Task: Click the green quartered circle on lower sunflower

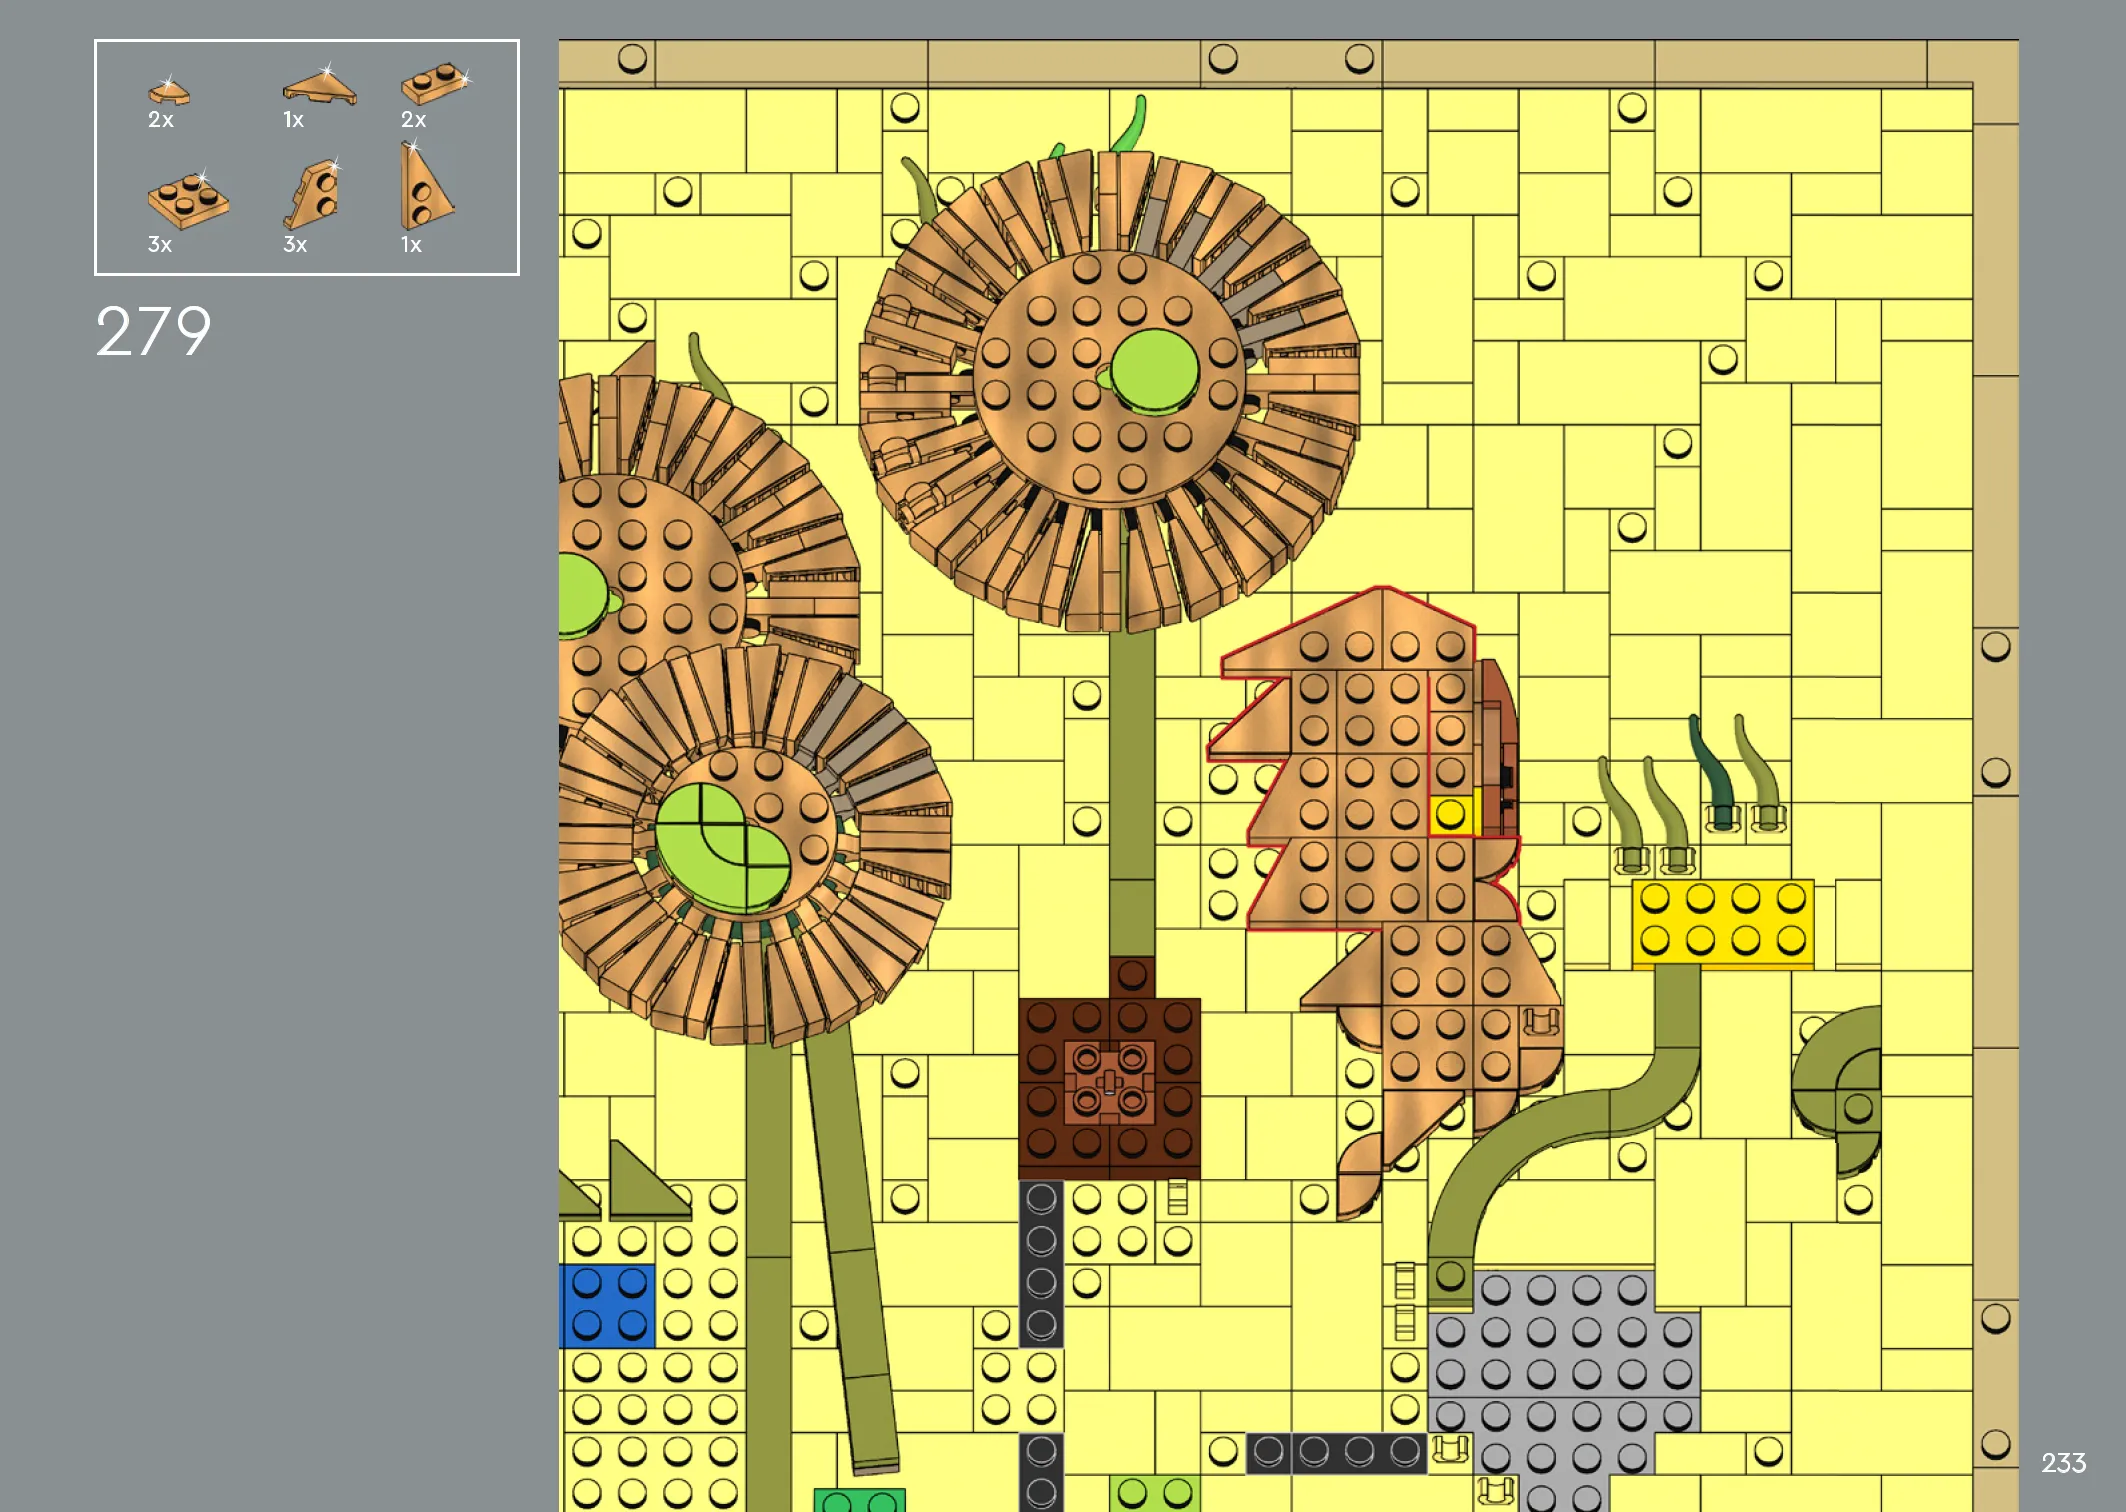Action: pos(721,848)
